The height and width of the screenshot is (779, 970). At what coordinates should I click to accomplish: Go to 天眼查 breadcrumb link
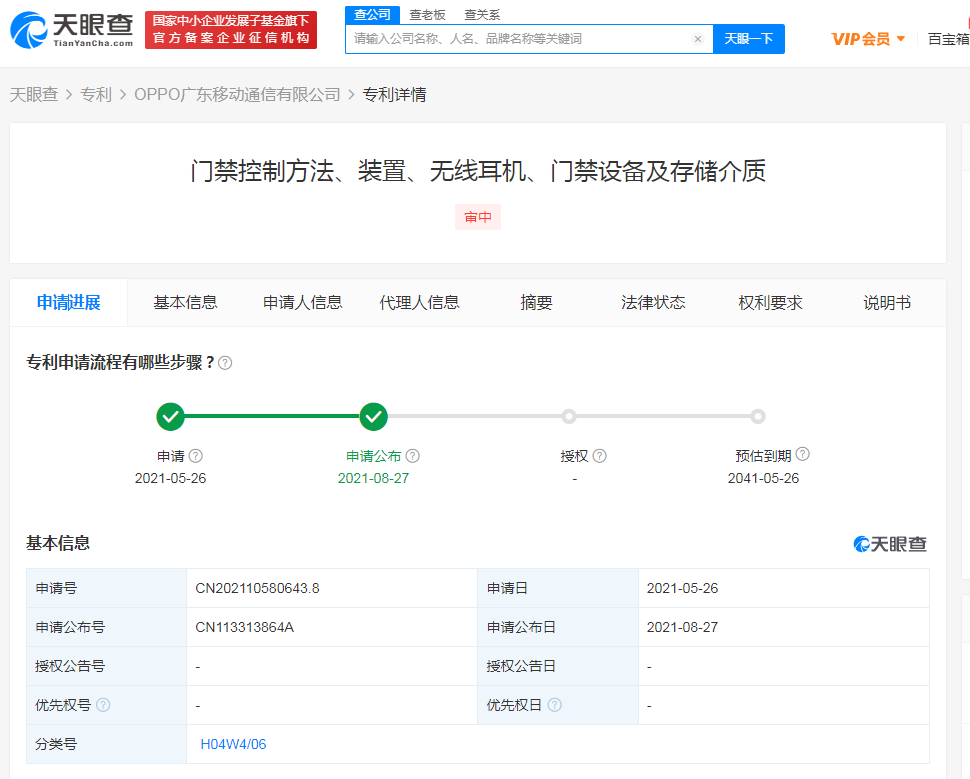(x=34, y=95)
